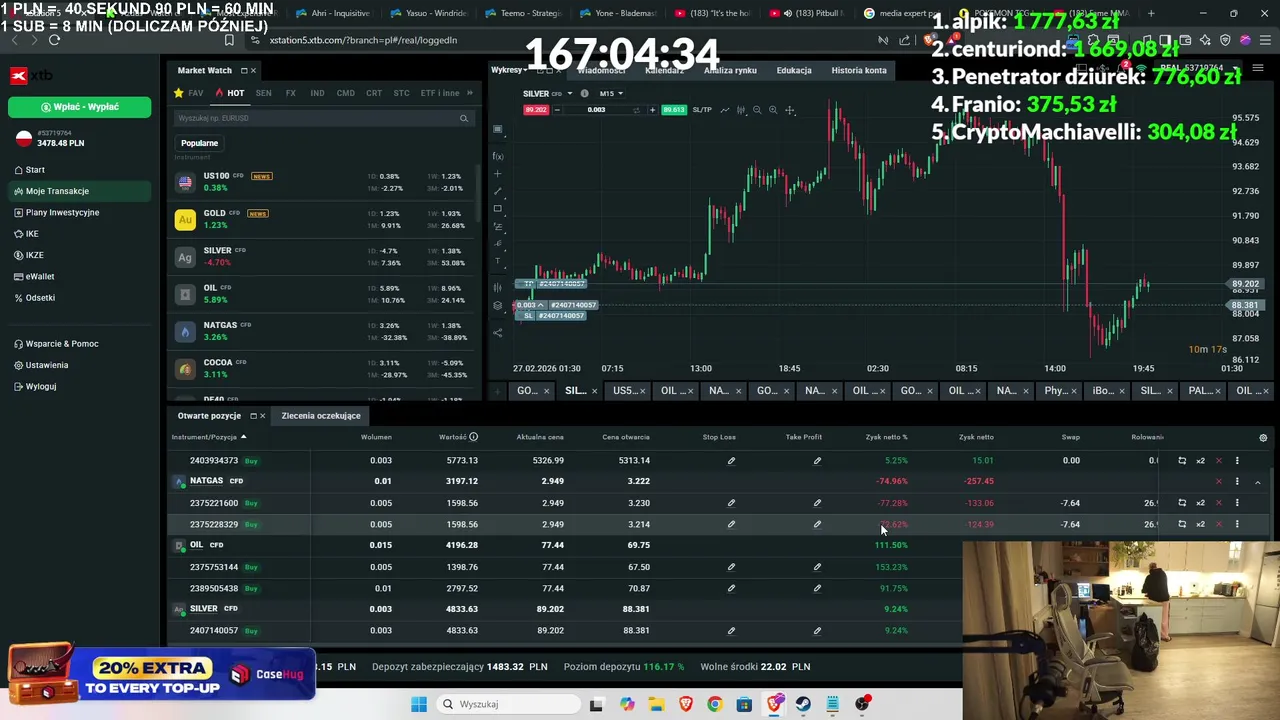Open Zlecenia oczekujące tab
The height and width of the screenshot is (720, 1280).
coord(321,416)
